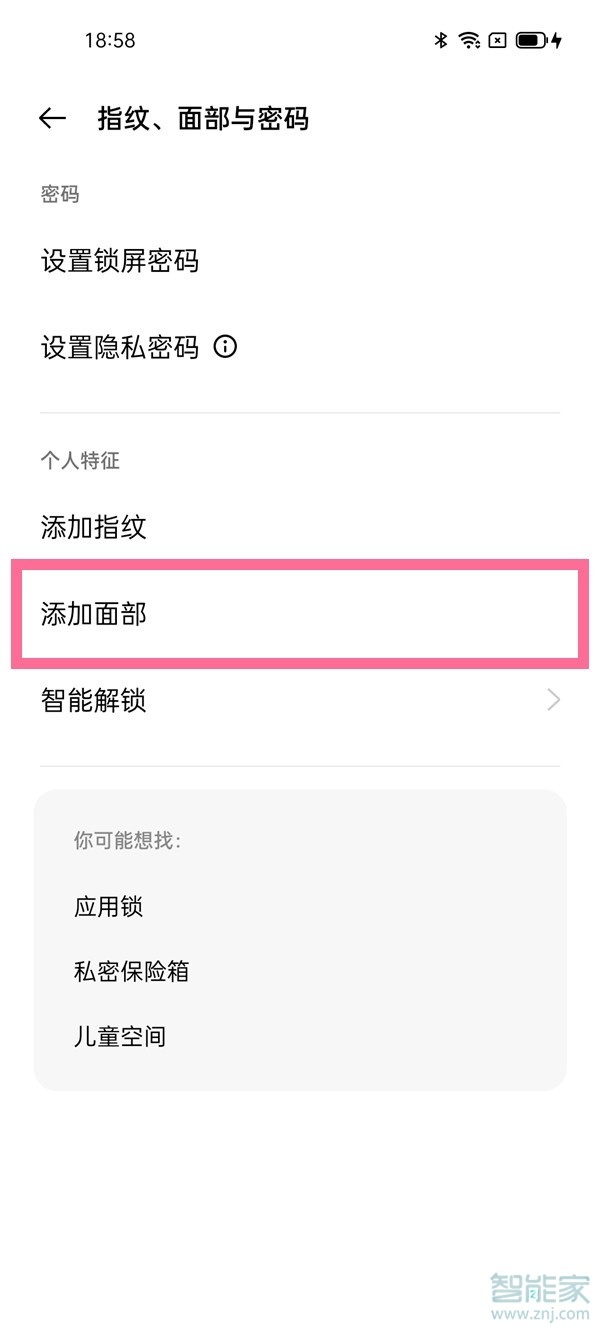
Task: Tap the highlighted 添加面部 option
Action: point(94,614)
